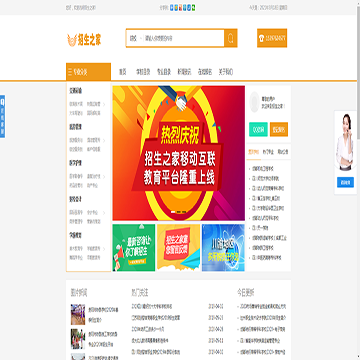Viewport: 360px width, 360px height.
Task: Open the green megaphone promo banner
Action: point(134,247)
